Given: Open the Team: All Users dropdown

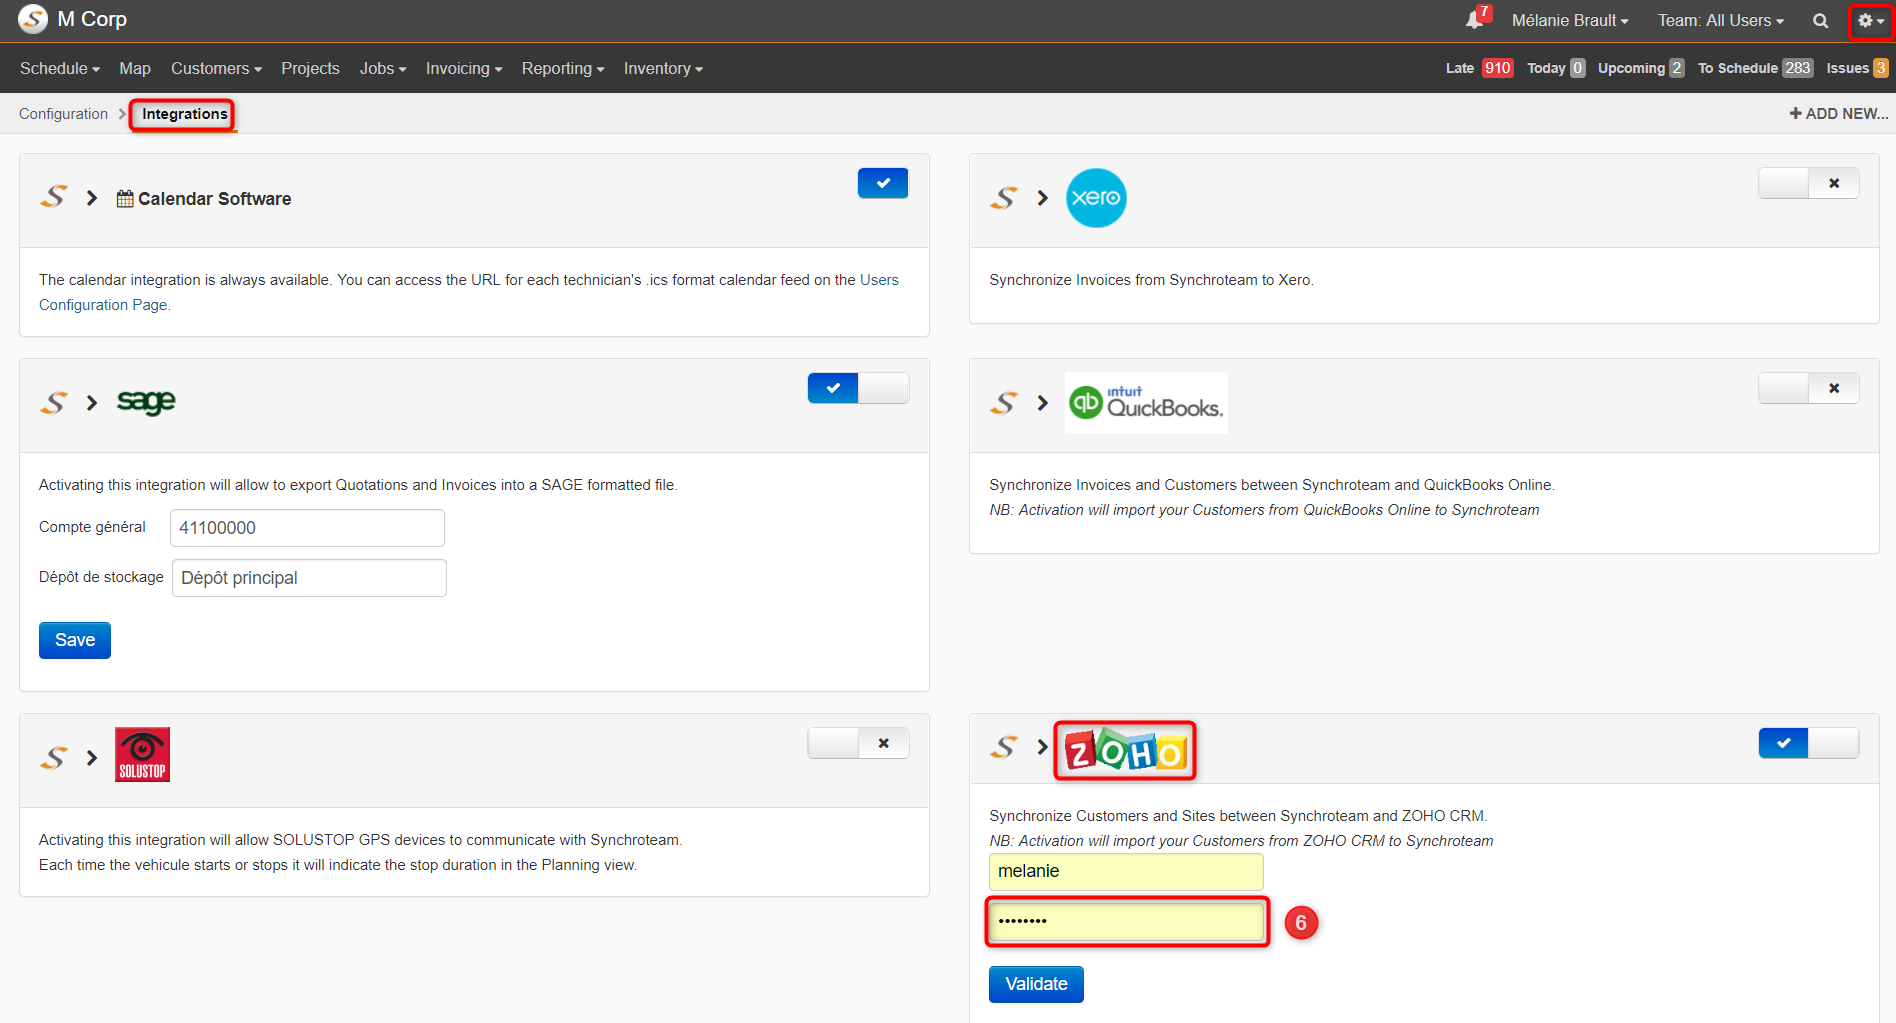Looking at the screenshot, I should (1720, 20).
